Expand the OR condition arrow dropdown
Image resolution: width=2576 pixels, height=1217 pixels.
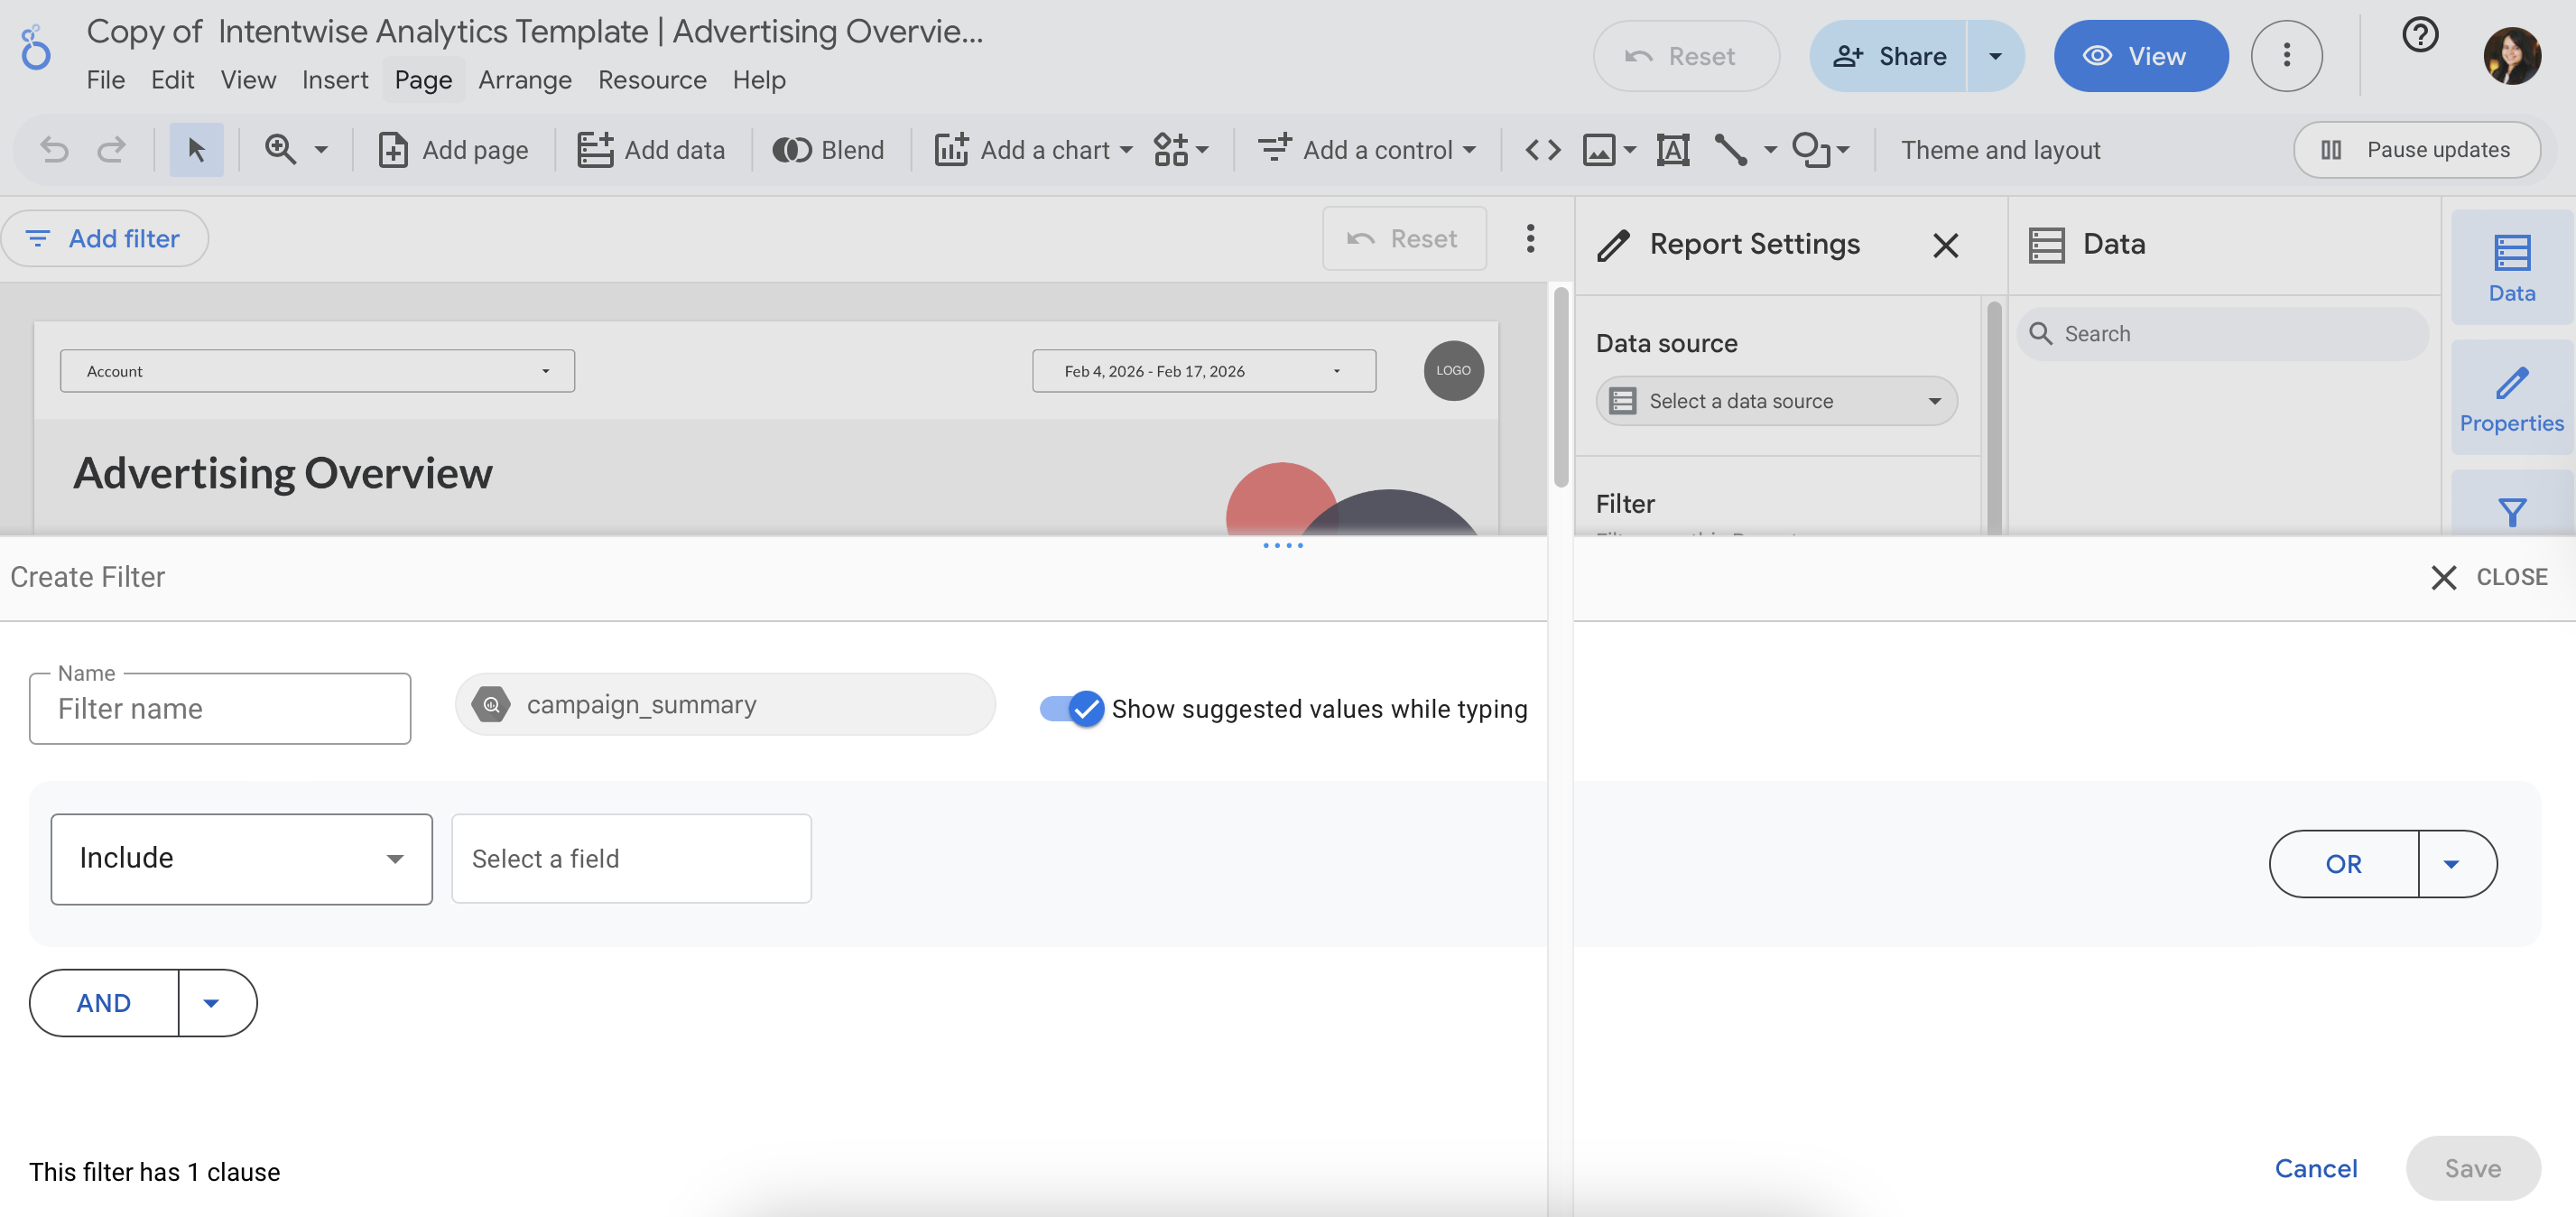pos(2451,863)
